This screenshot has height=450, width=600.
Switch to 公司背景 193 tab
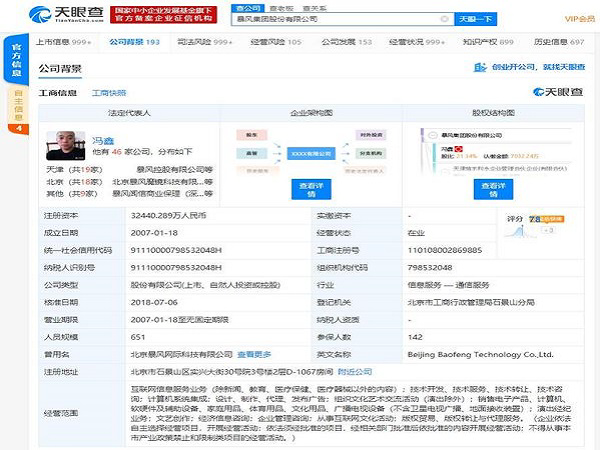[134, 42]
